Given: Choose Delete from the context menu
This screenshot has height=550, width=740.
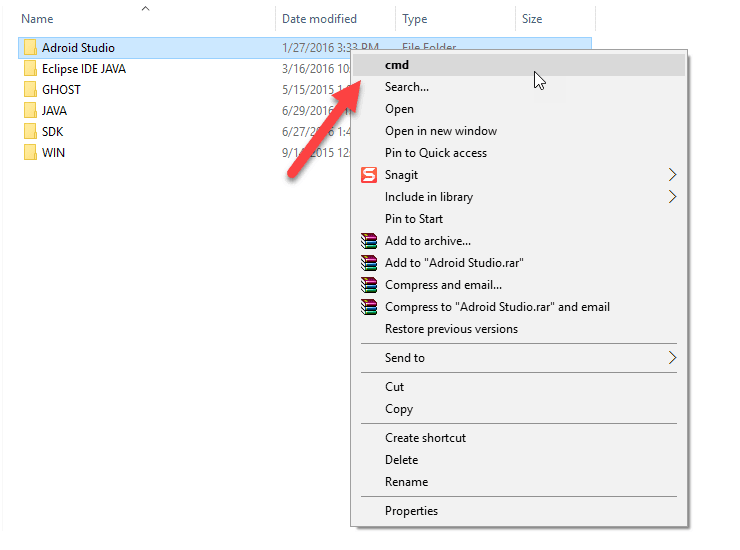Looking at the screenshot, I should coord(519,460).
